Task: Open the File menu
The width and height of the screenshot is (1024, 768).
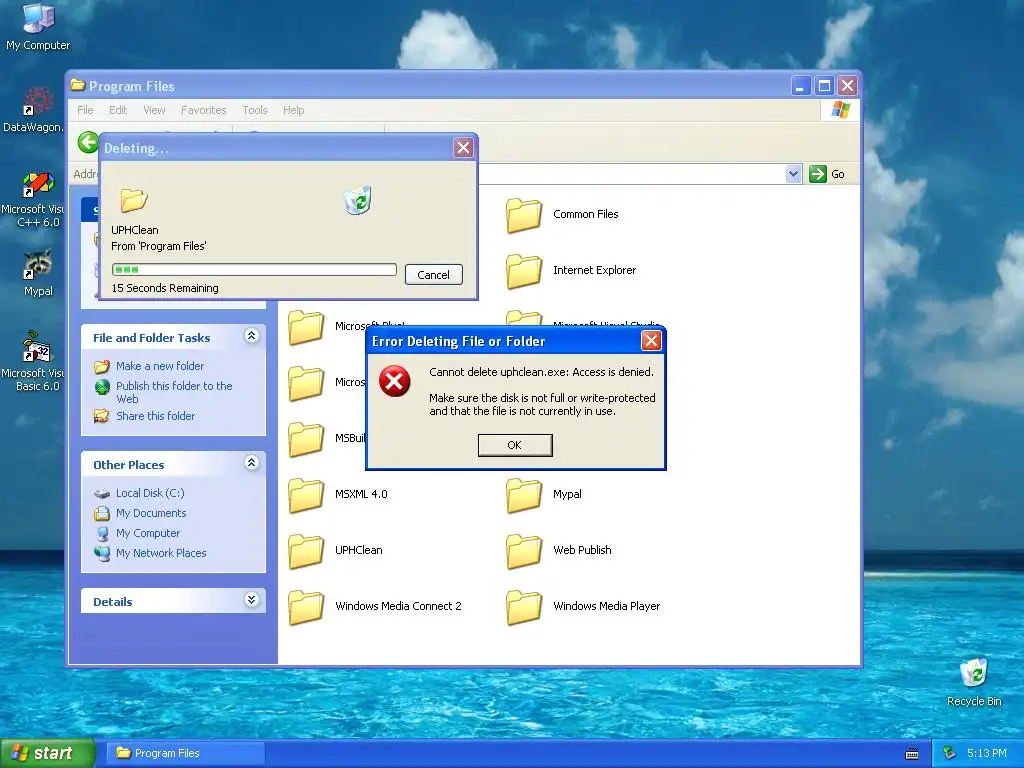Action: (x=85, y=110)
